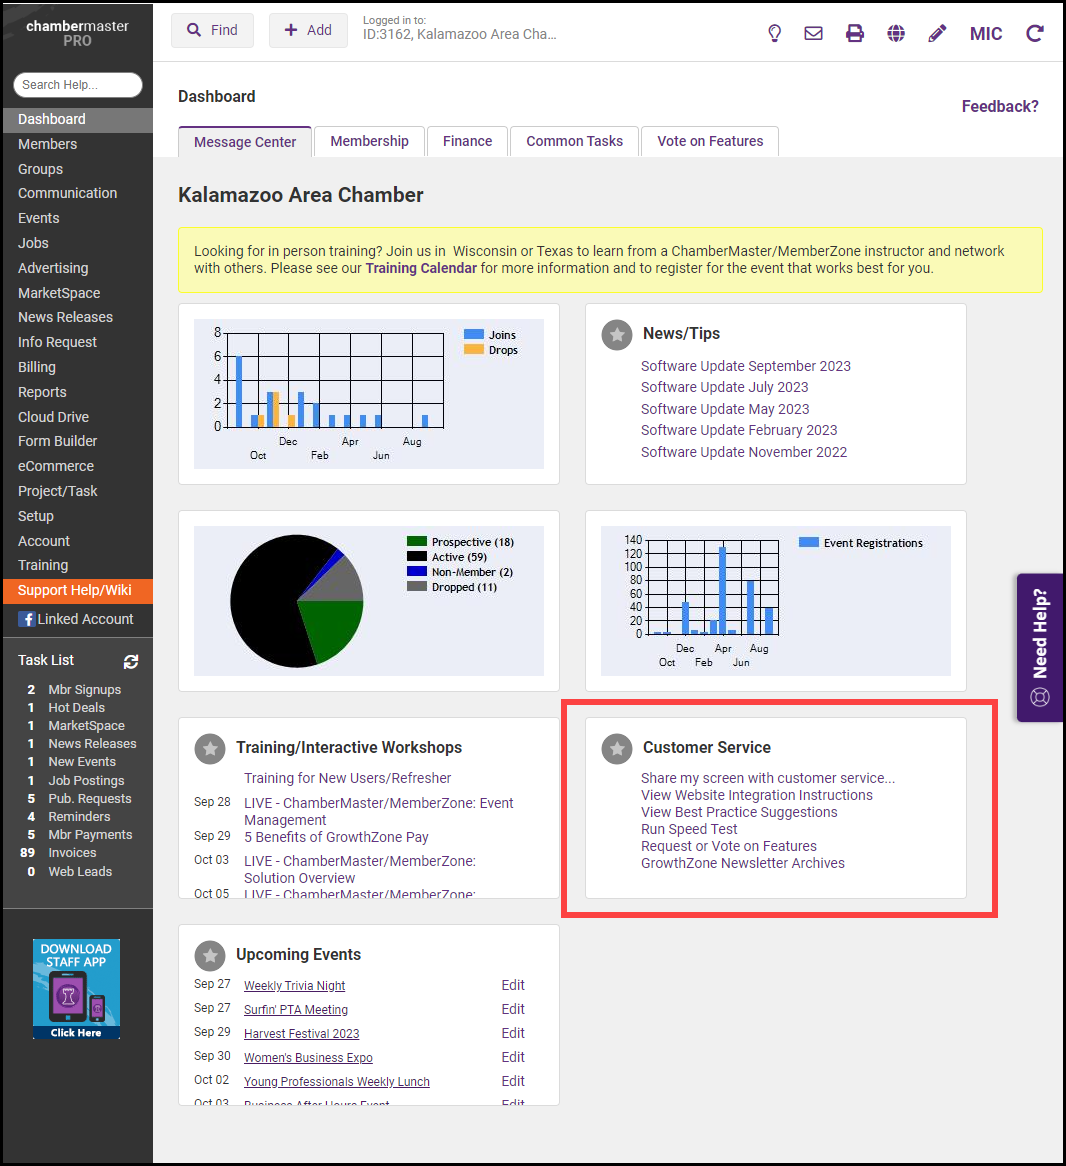Click the star icon beside News/Tips
Viewport: 1066px width, 1166px height.
(617, 334)
